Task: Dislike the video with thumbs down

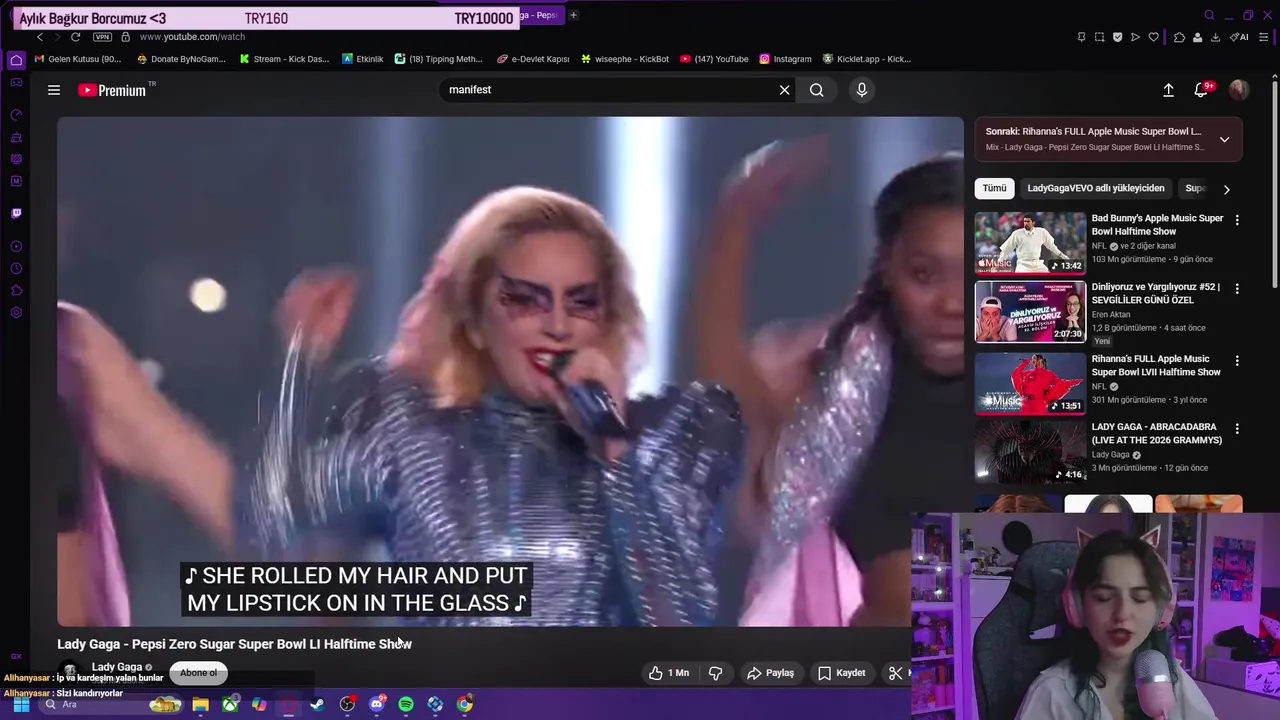Action: pyautogui.click(x=716, y=673)
